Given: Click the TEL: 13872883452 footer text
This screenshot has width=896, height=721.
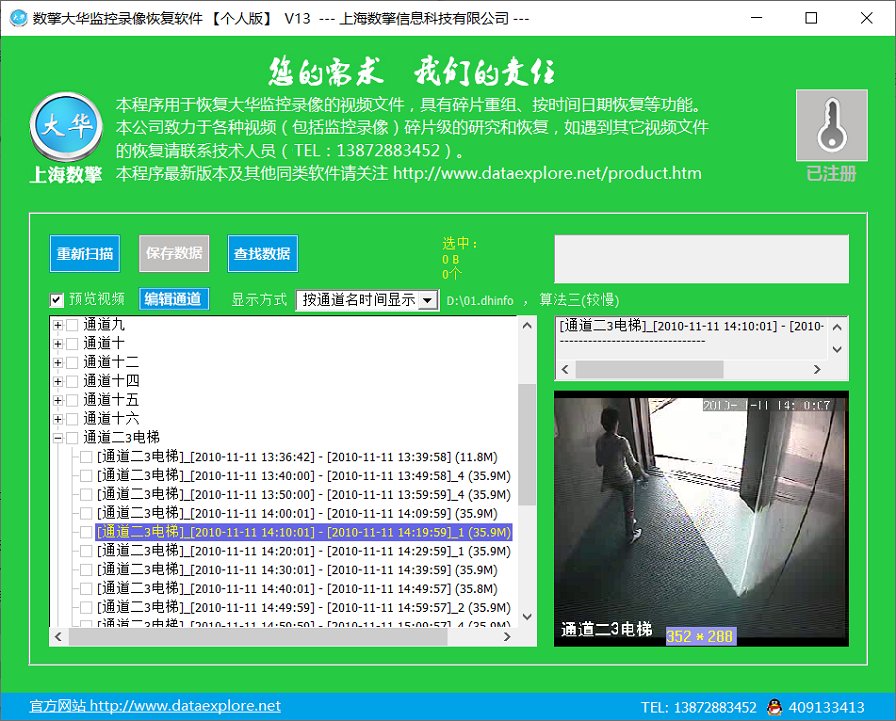Looking at the screenshot, I should [x=699, y=707].
